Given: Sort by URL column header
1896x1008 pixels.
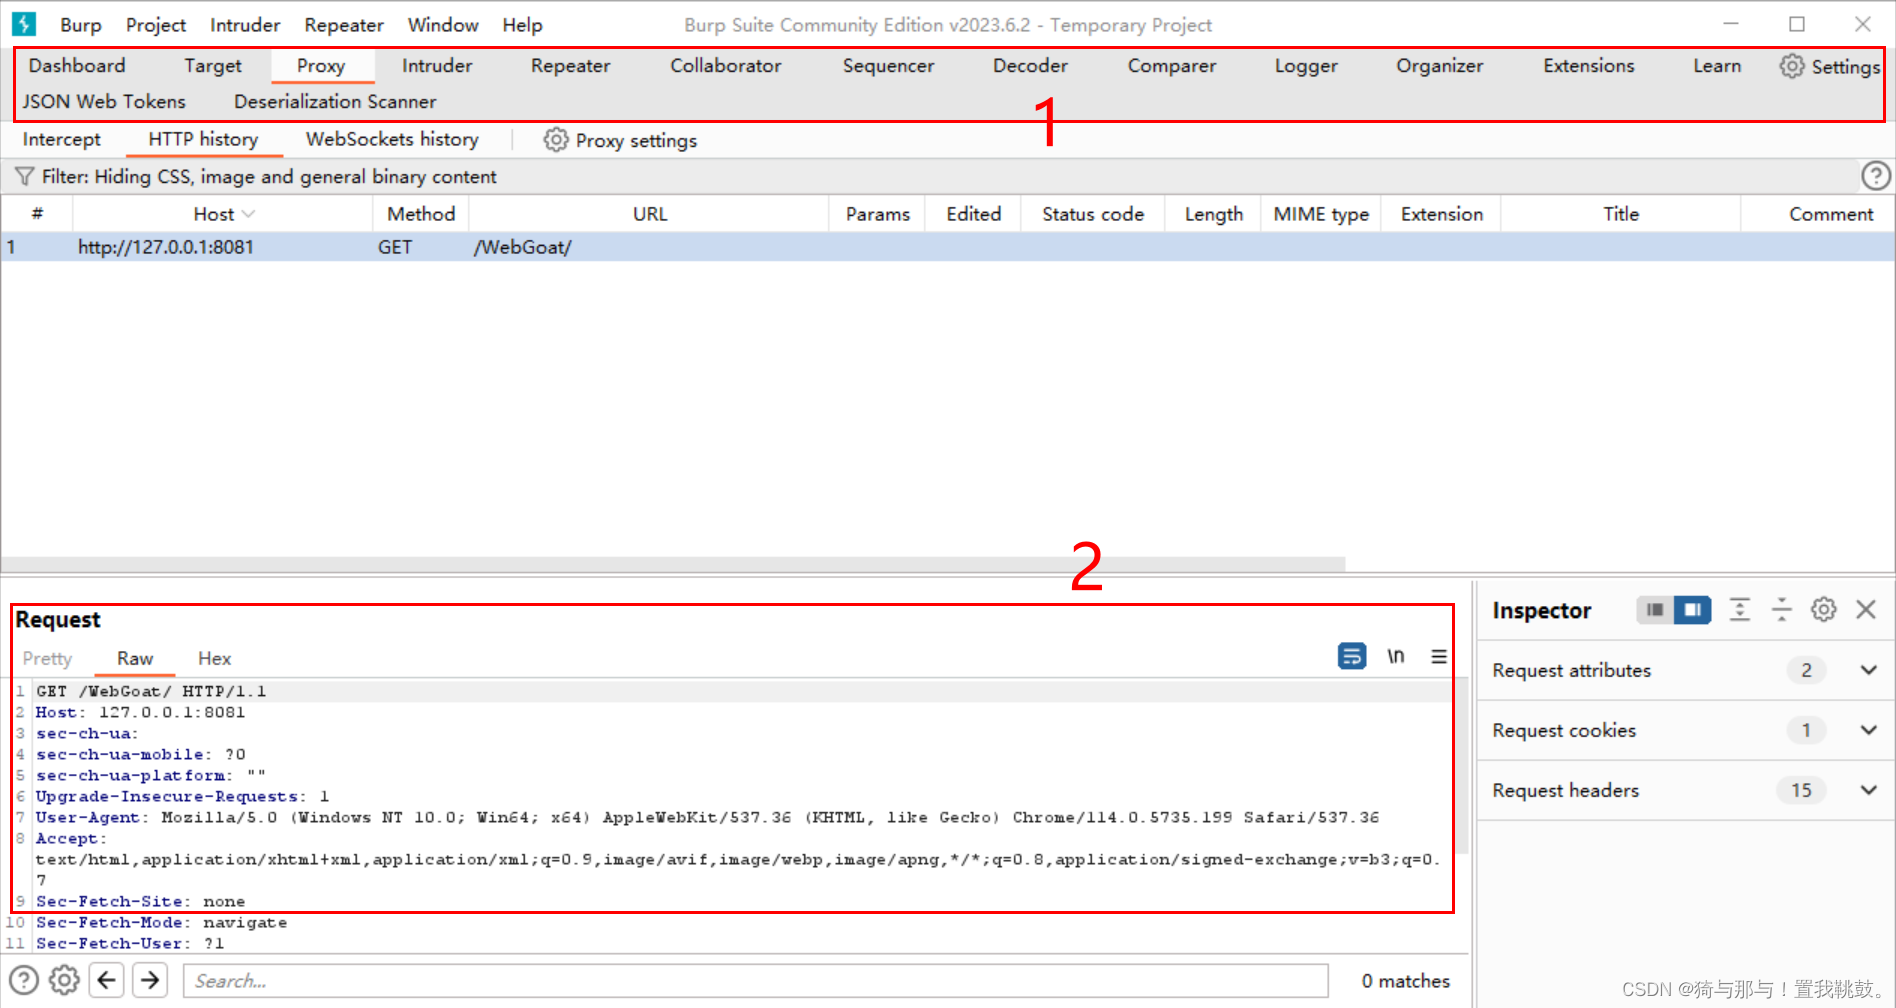Looking at the screenshot, I should point(650,214).
